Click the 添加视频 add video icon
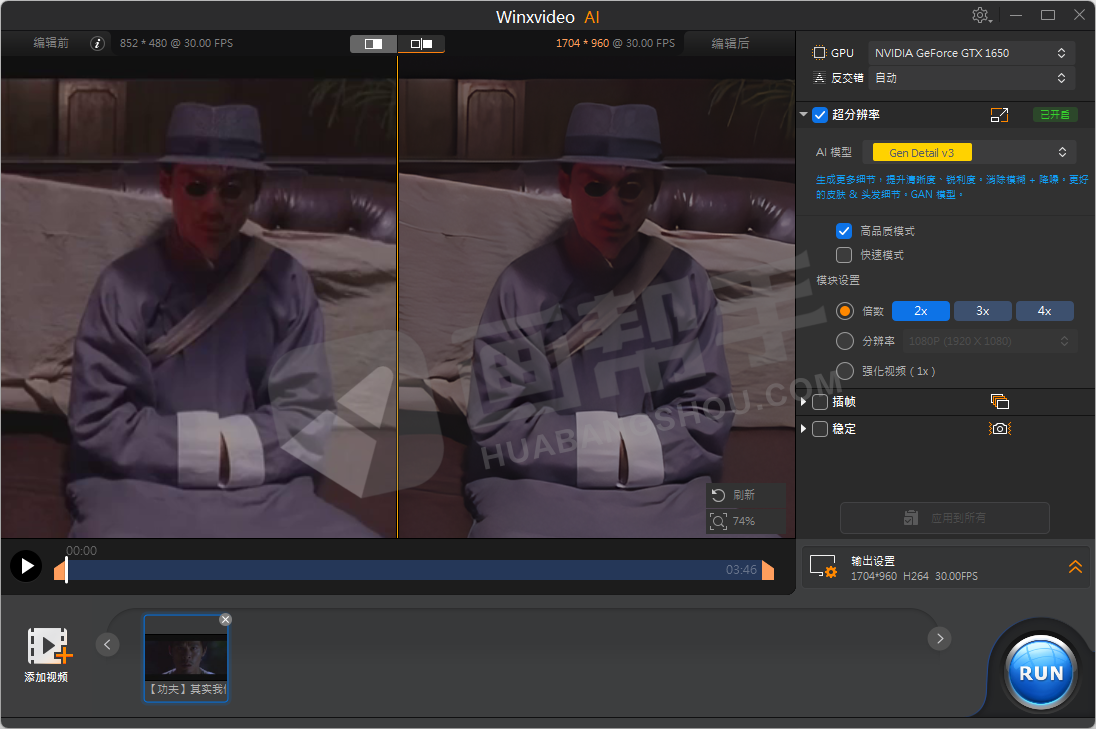Viewport: 1096px width, 729px height. pyautogui.click(x=48, y=646)
